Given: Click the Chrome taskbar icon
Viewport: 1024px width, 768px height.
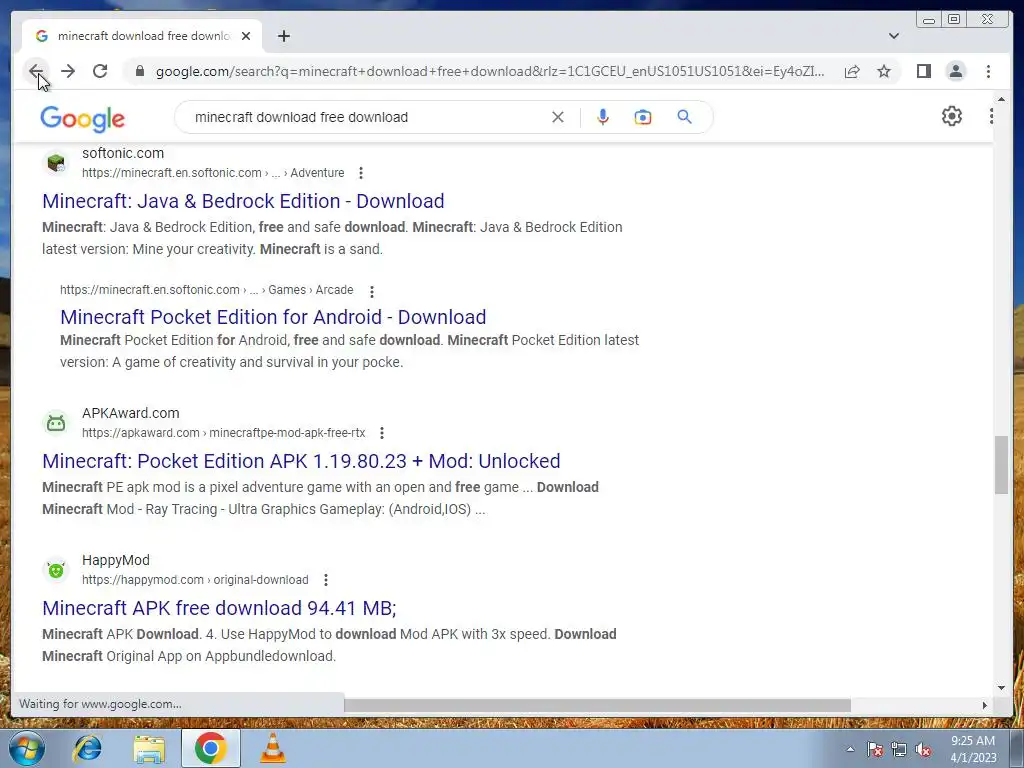Looking at the screenshot, I should point(210,748).
